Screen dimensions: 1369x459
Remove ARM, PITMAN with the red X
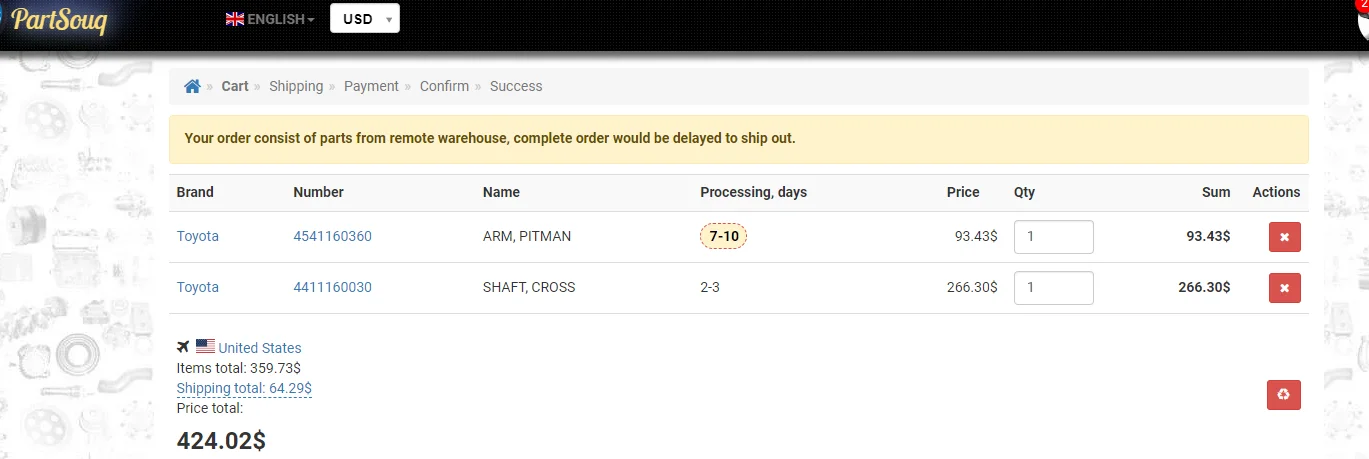click(1284, 237)
